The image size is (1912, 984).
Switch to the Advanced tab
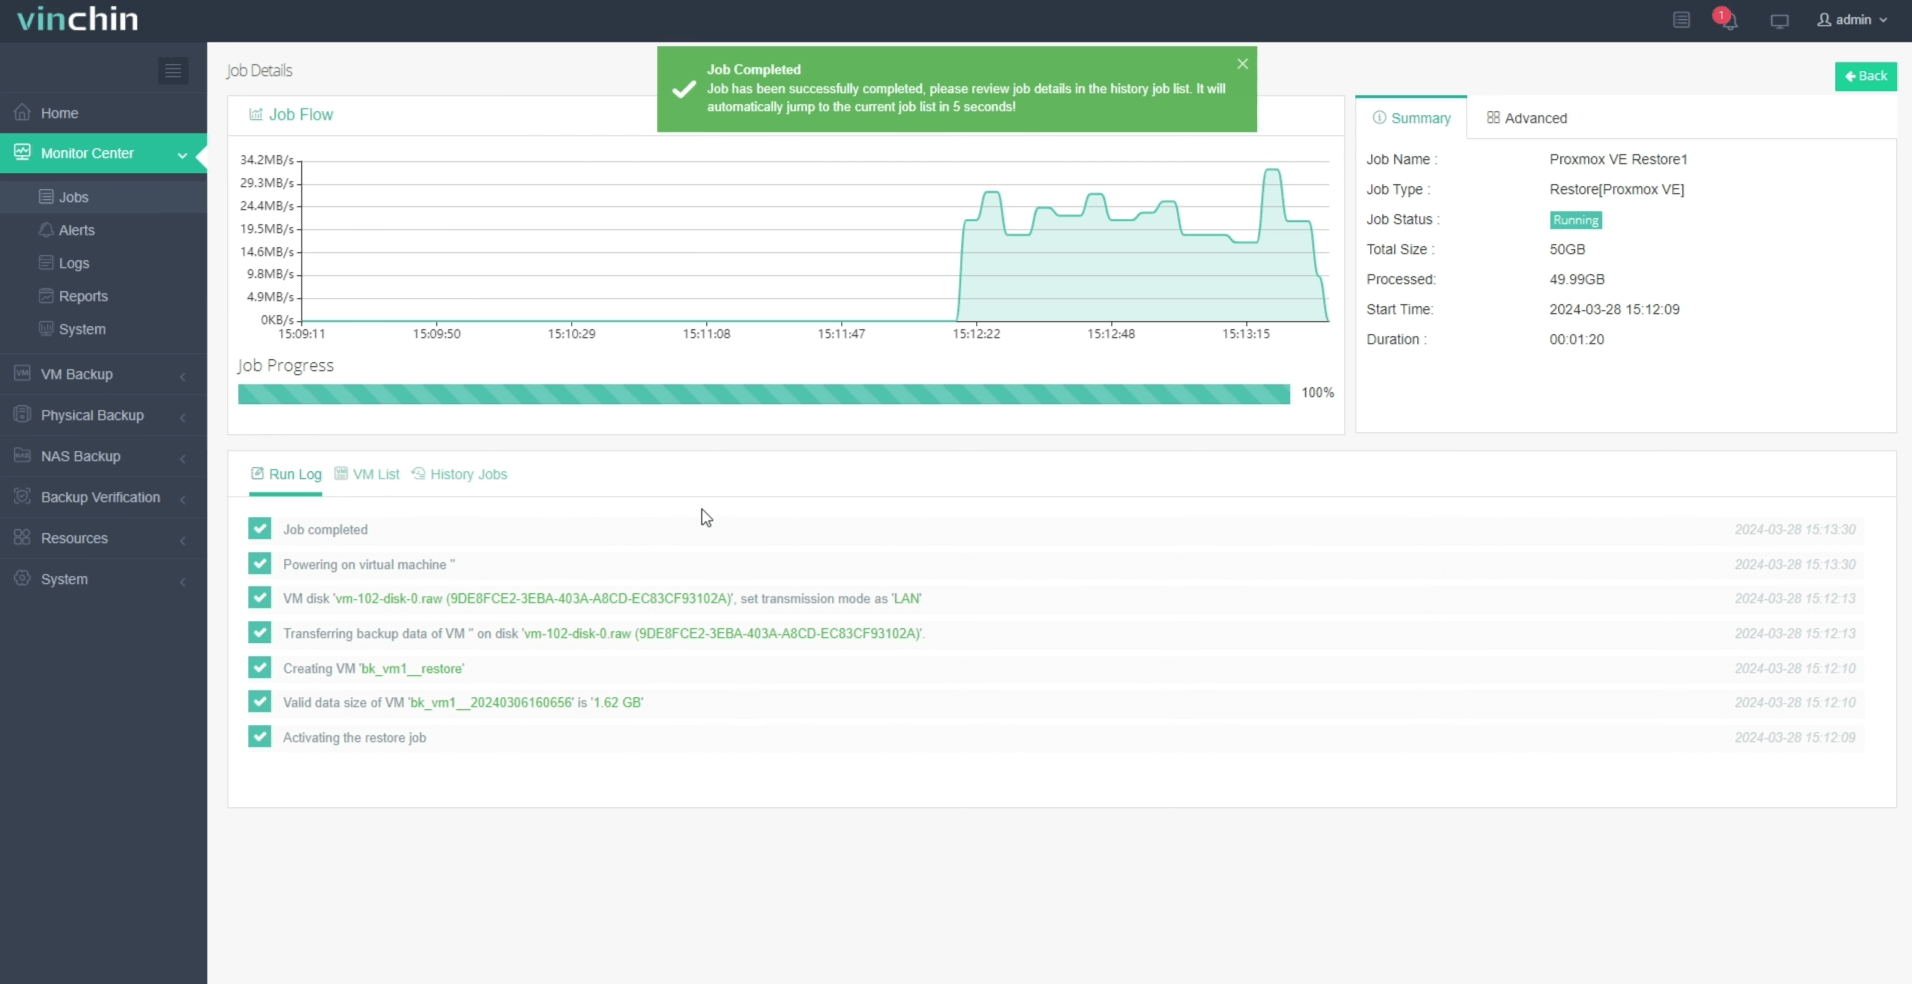[1527, 118]
